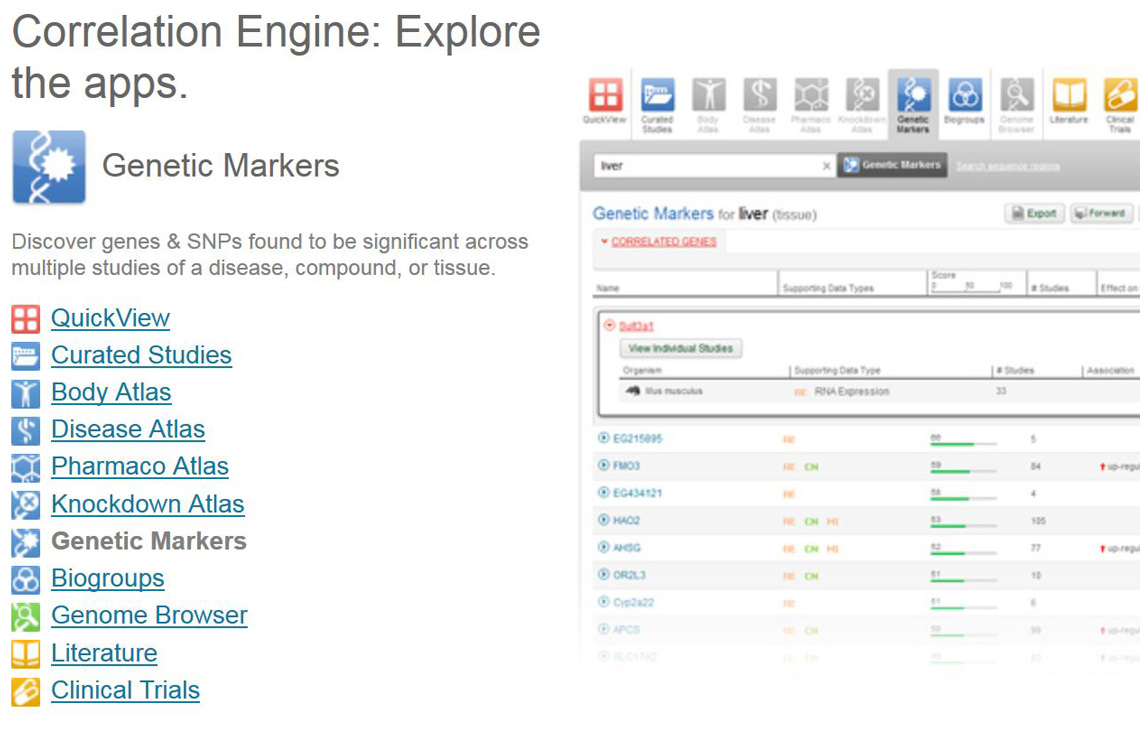Viewport: 1140px width, 736px height.
Task: Expand the HAO2 gene row
Action: (603, 520)
